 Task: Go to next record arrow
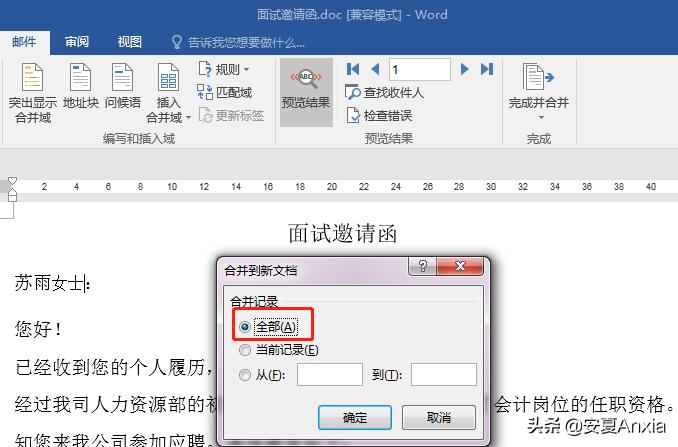[x=465, y=69]
